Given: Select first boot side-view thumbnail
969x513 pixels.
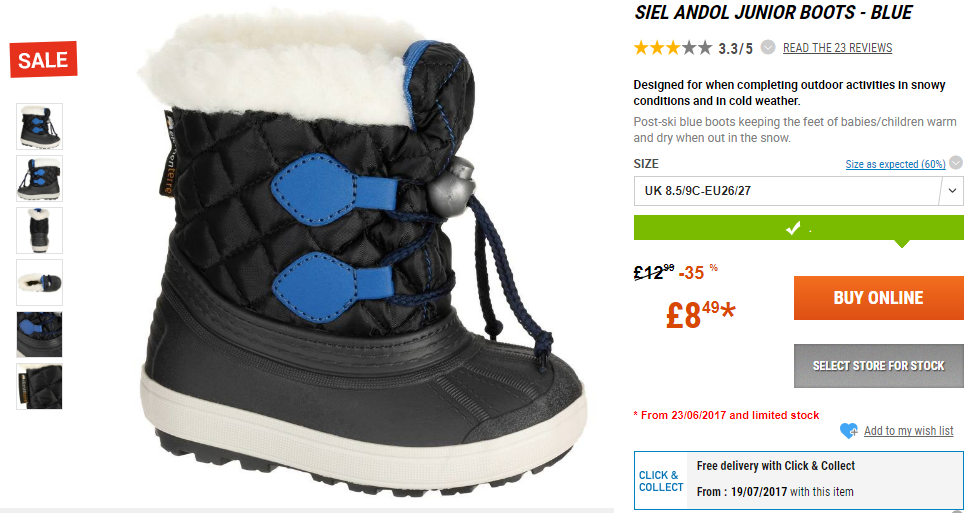Looking at the screenshot, I should (x=40, y=127).
